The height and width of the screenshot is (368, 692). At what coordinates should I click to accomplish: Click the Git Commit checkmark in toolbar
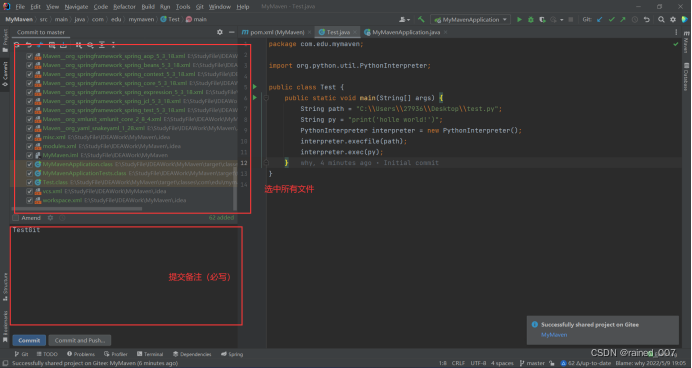(611, 19)
